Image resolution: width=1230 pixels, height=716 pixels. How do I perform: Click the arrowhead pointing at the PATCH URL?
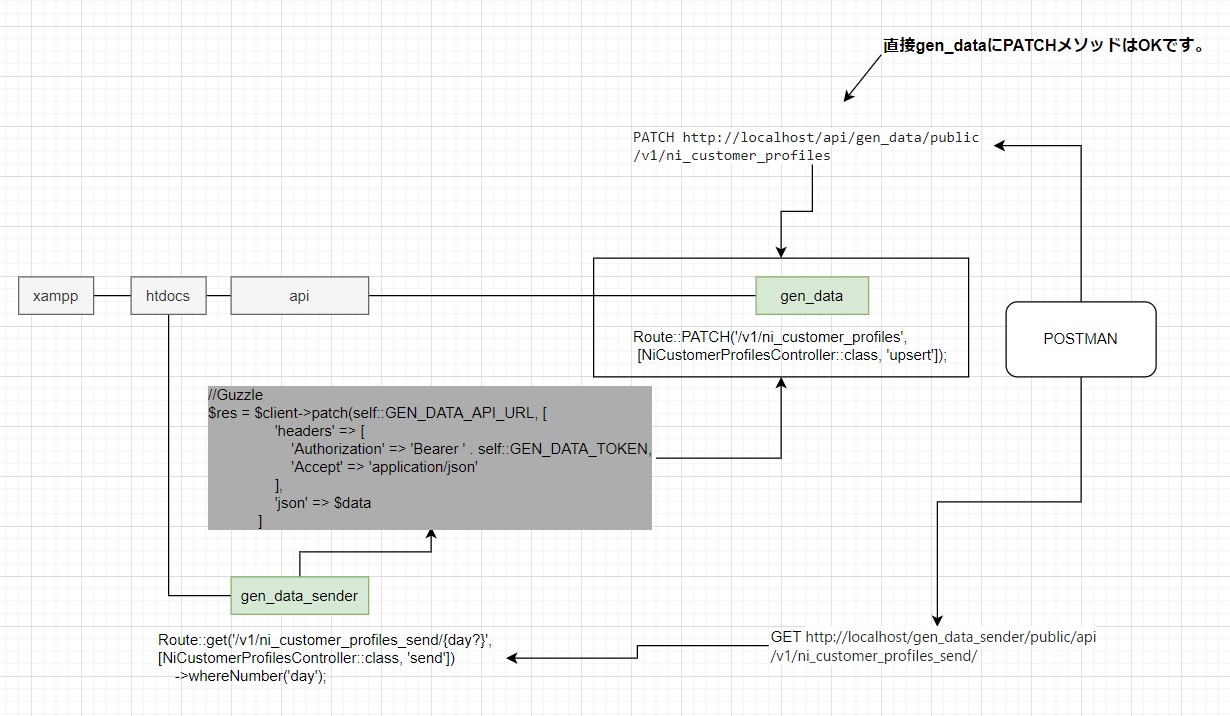(1000, 145)
